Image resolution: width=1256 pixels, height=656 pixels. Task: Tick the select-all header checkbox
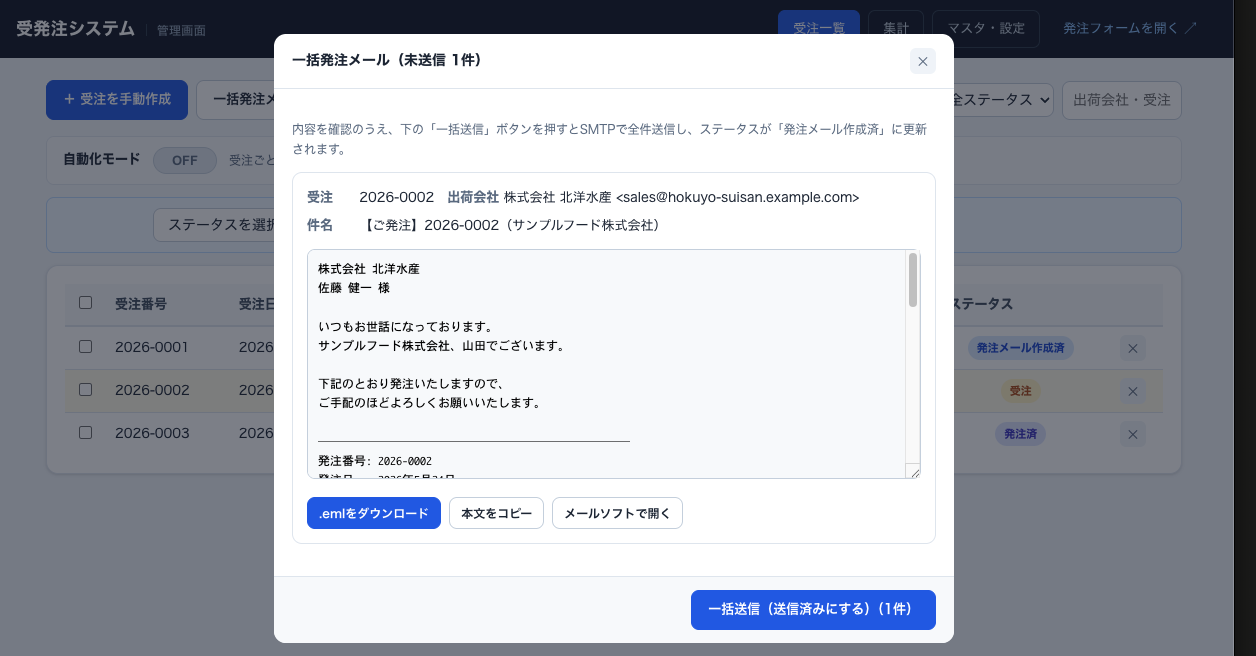click(x=85, y=303)
